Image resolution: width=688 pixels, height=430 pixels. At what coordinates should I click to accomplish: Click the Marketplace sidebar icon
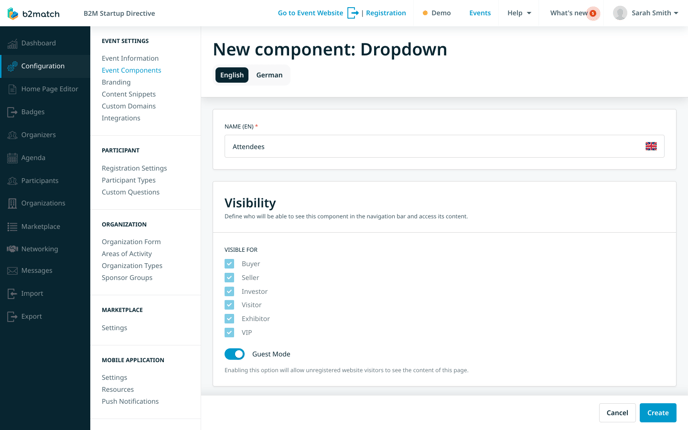pos(12,227)
